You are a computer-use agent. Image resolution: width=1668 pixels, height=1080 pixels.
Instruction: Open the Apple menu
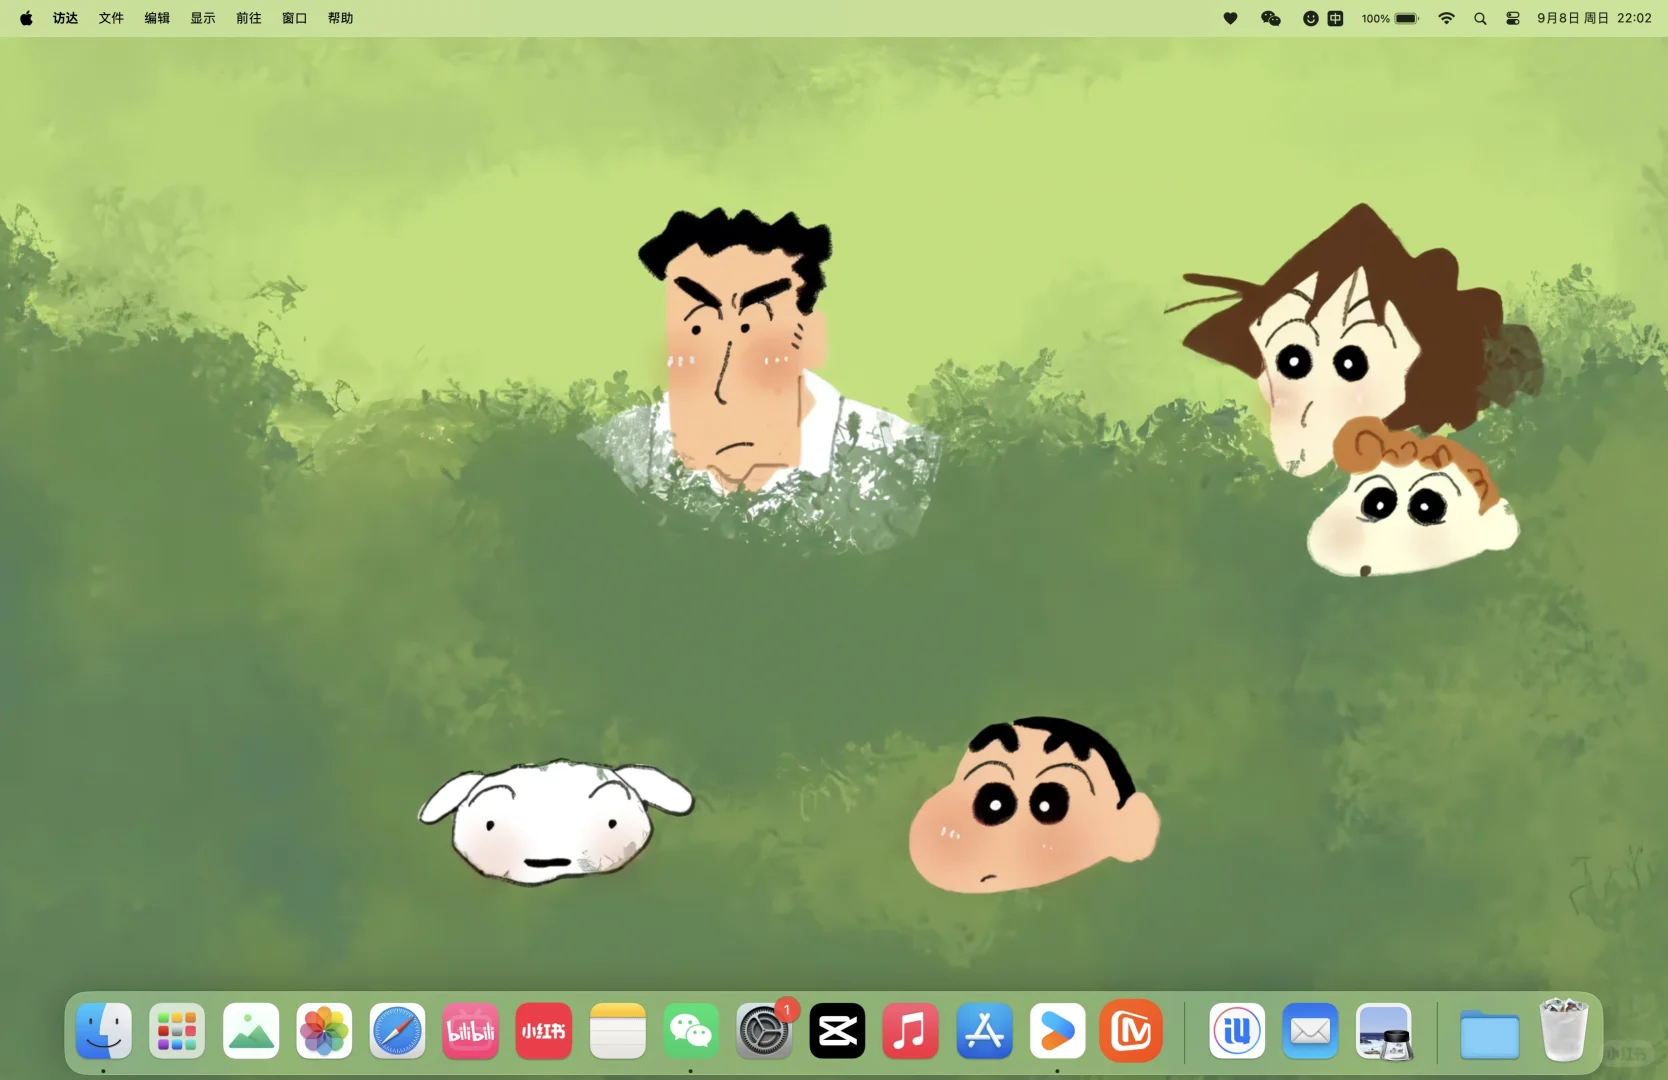[26, 18]
